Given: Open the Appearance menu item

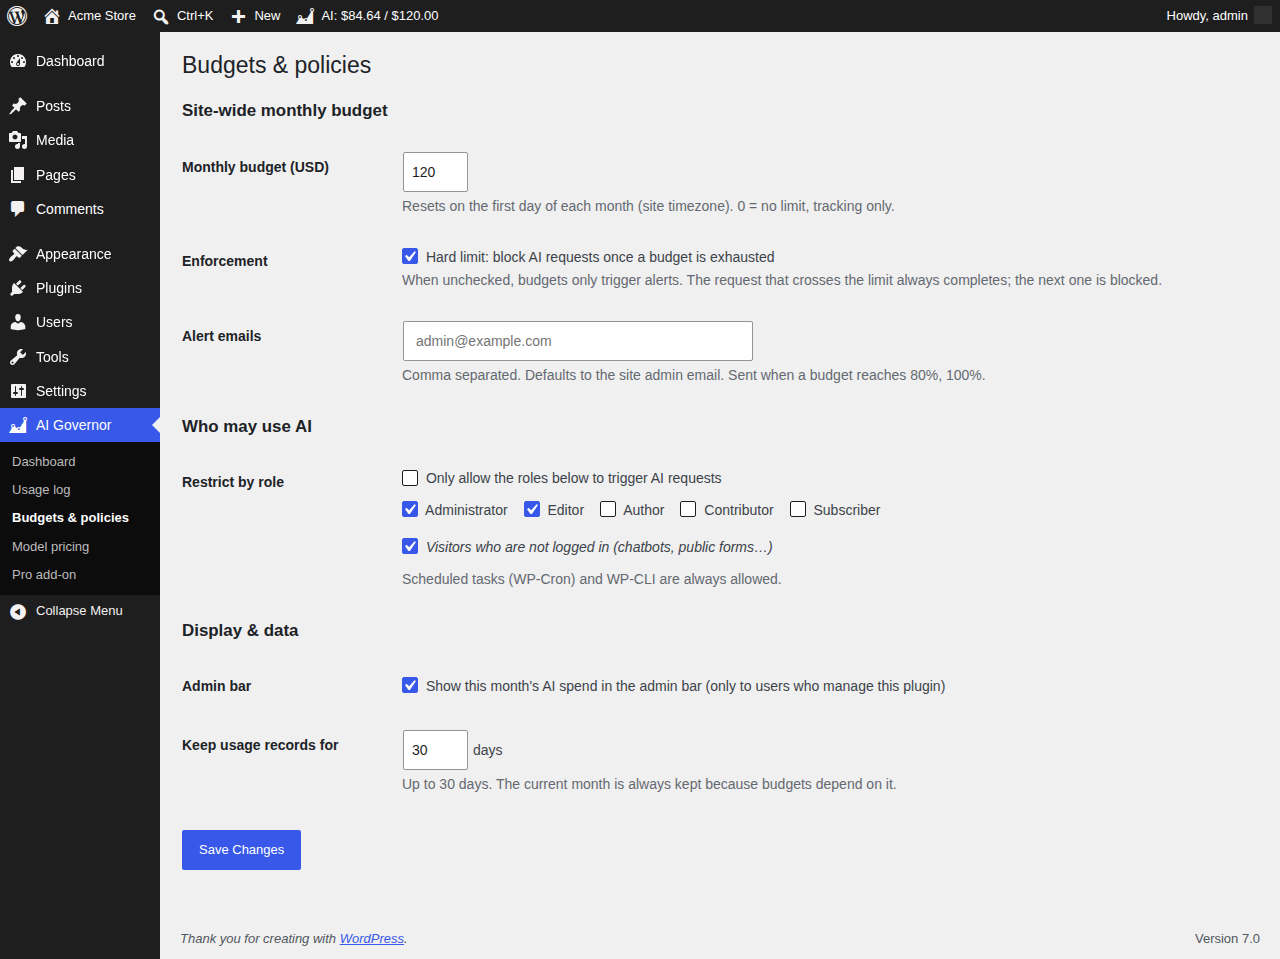Looking at the screenshot, I should point(80,254).
